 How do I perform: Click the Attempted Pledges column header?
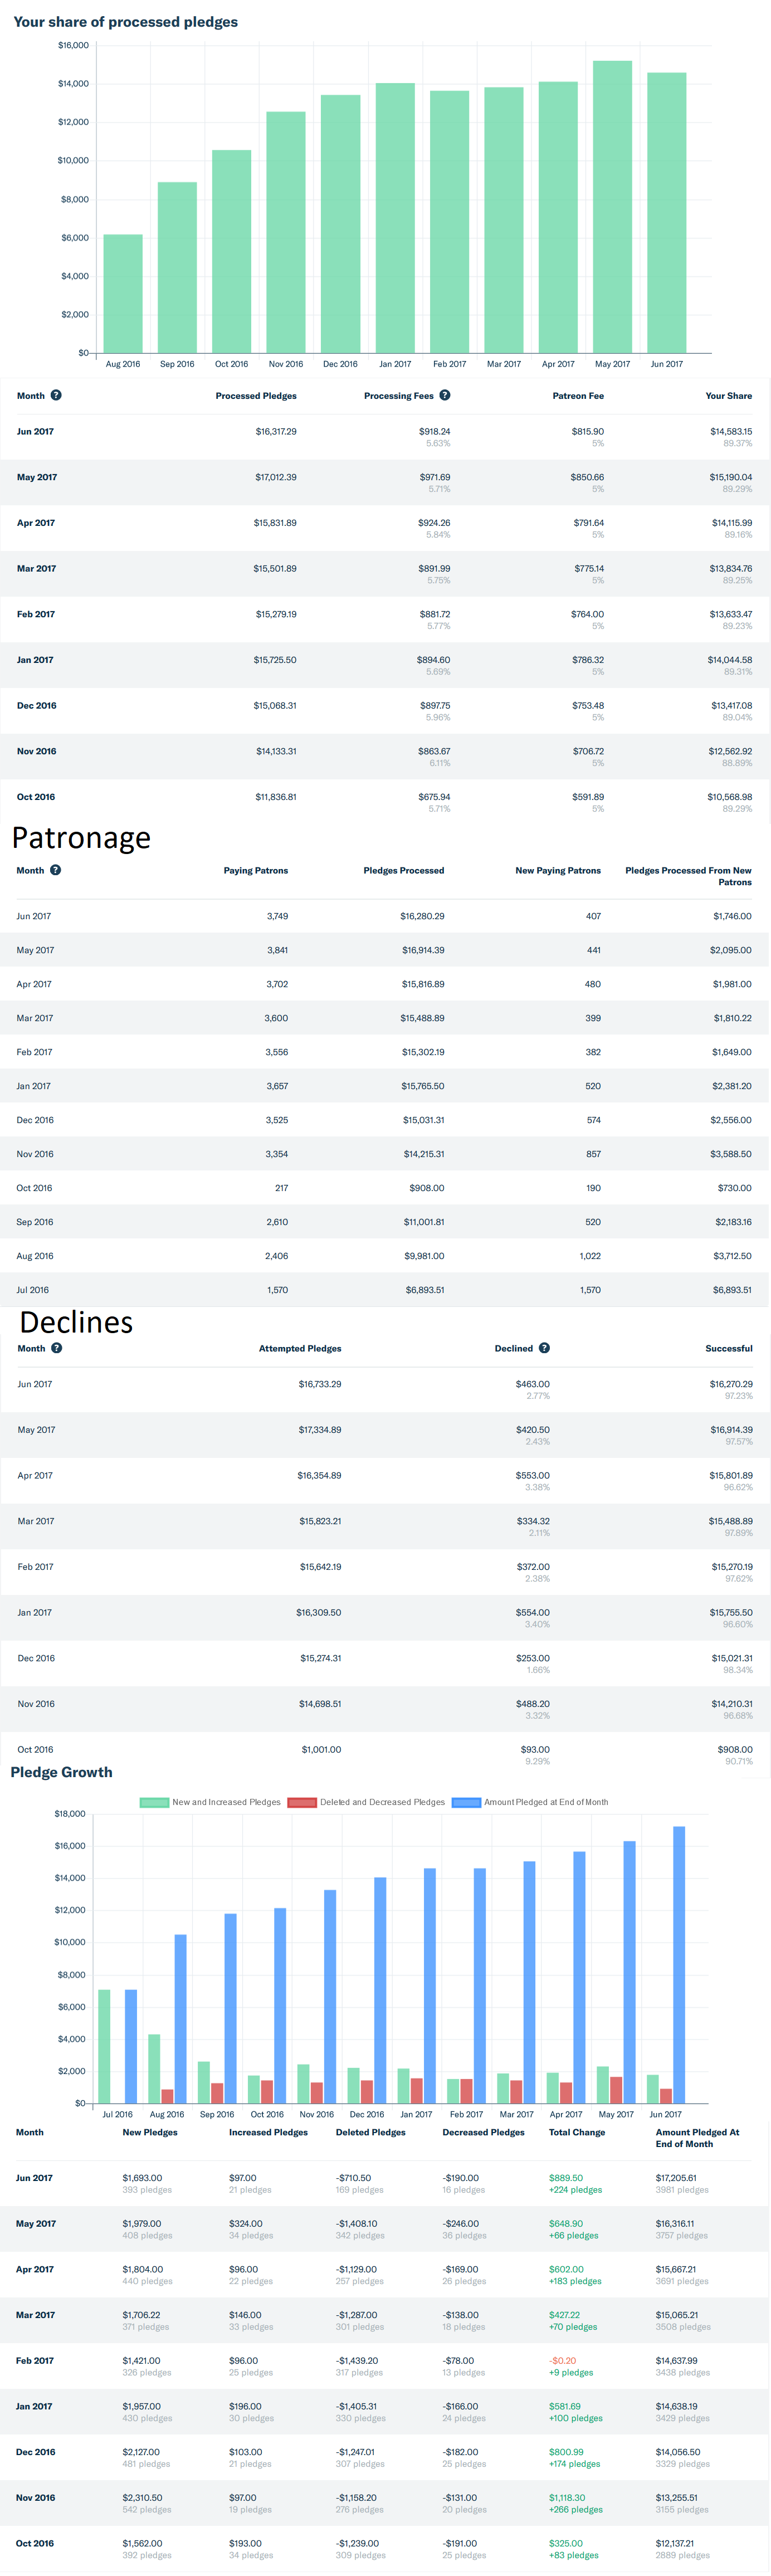coord(300,1349)
